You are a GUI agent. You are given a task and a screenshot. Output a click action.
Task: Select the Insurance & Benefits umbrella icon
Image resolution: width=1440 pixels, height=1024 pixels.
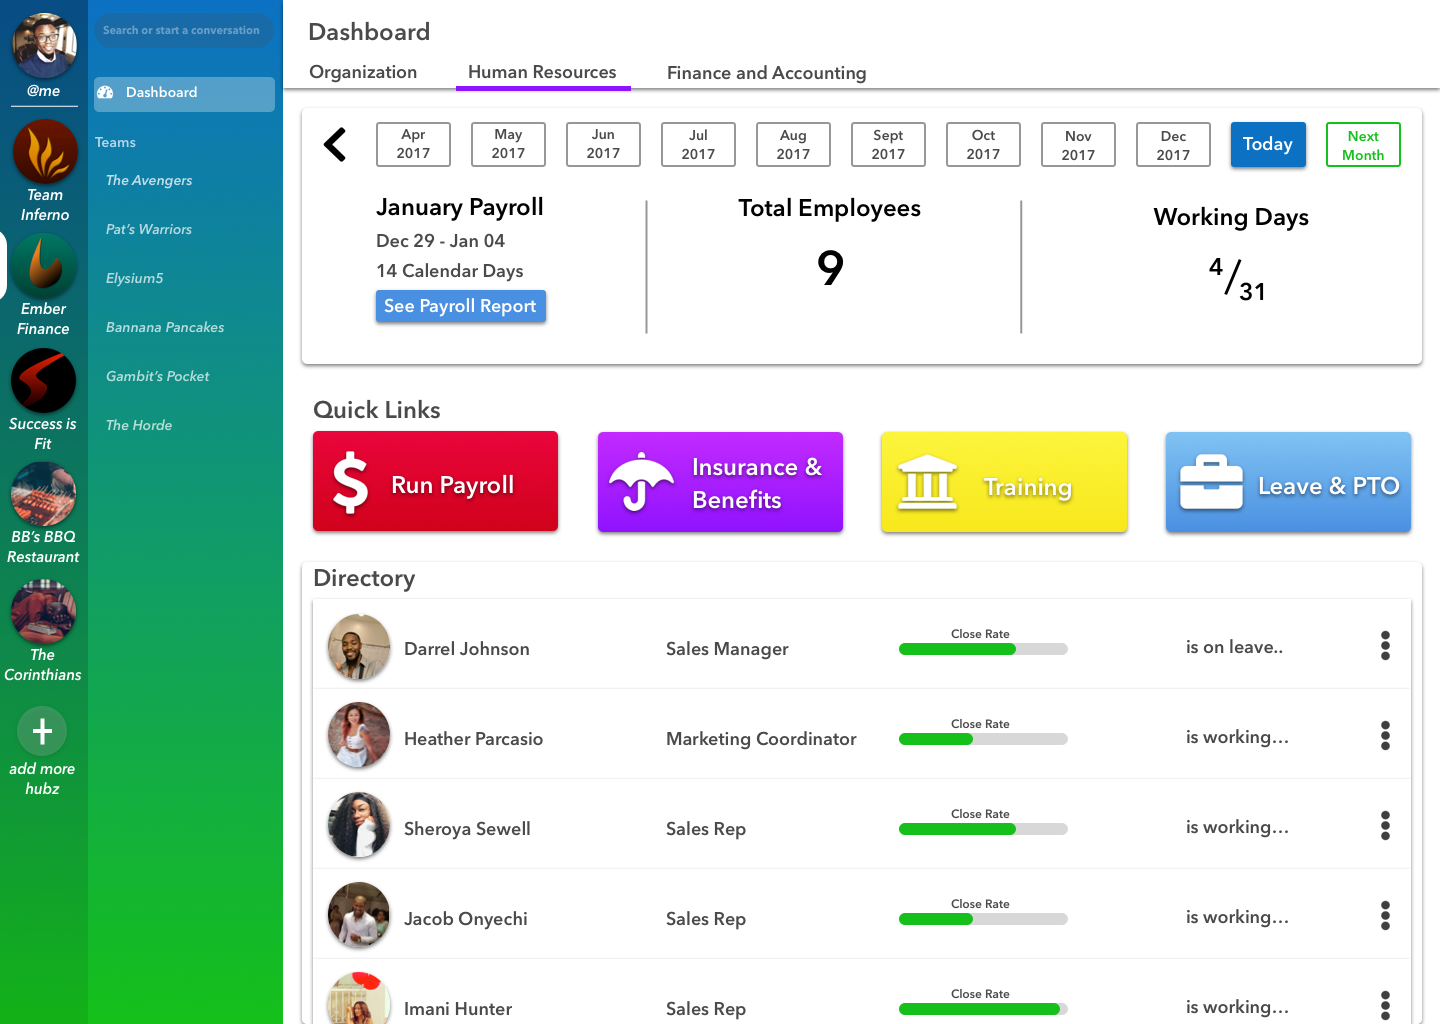(642, 482)
